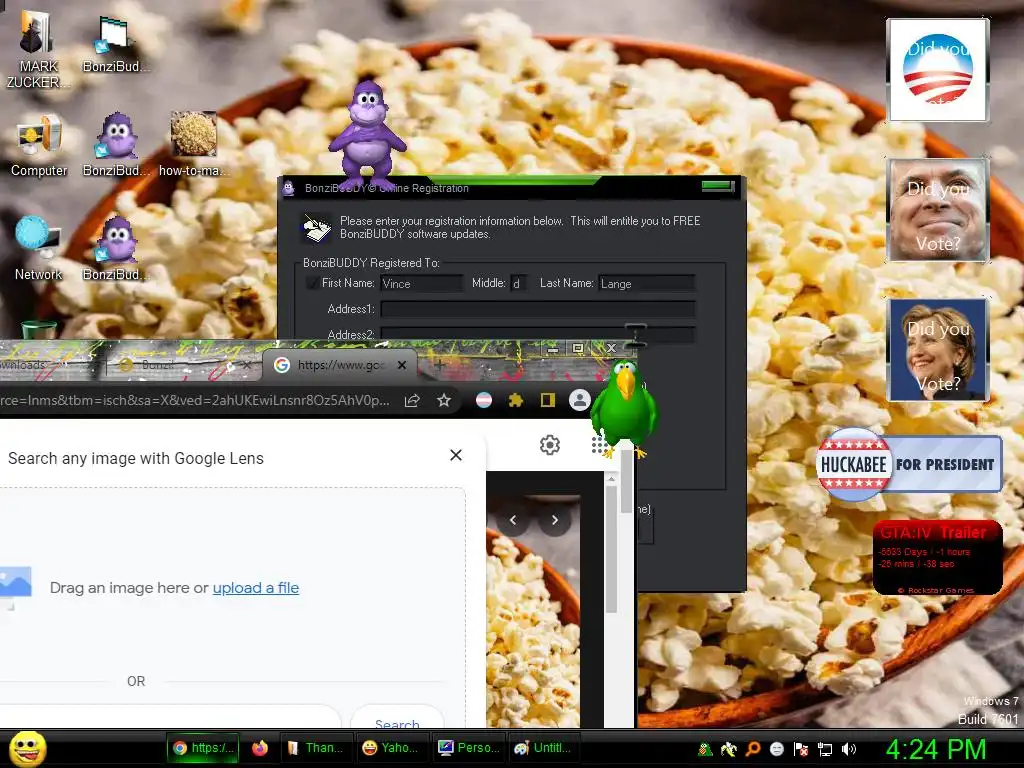Click the striped flag extension icon
The image size is (1024, 768).
(x=484, y=400)
